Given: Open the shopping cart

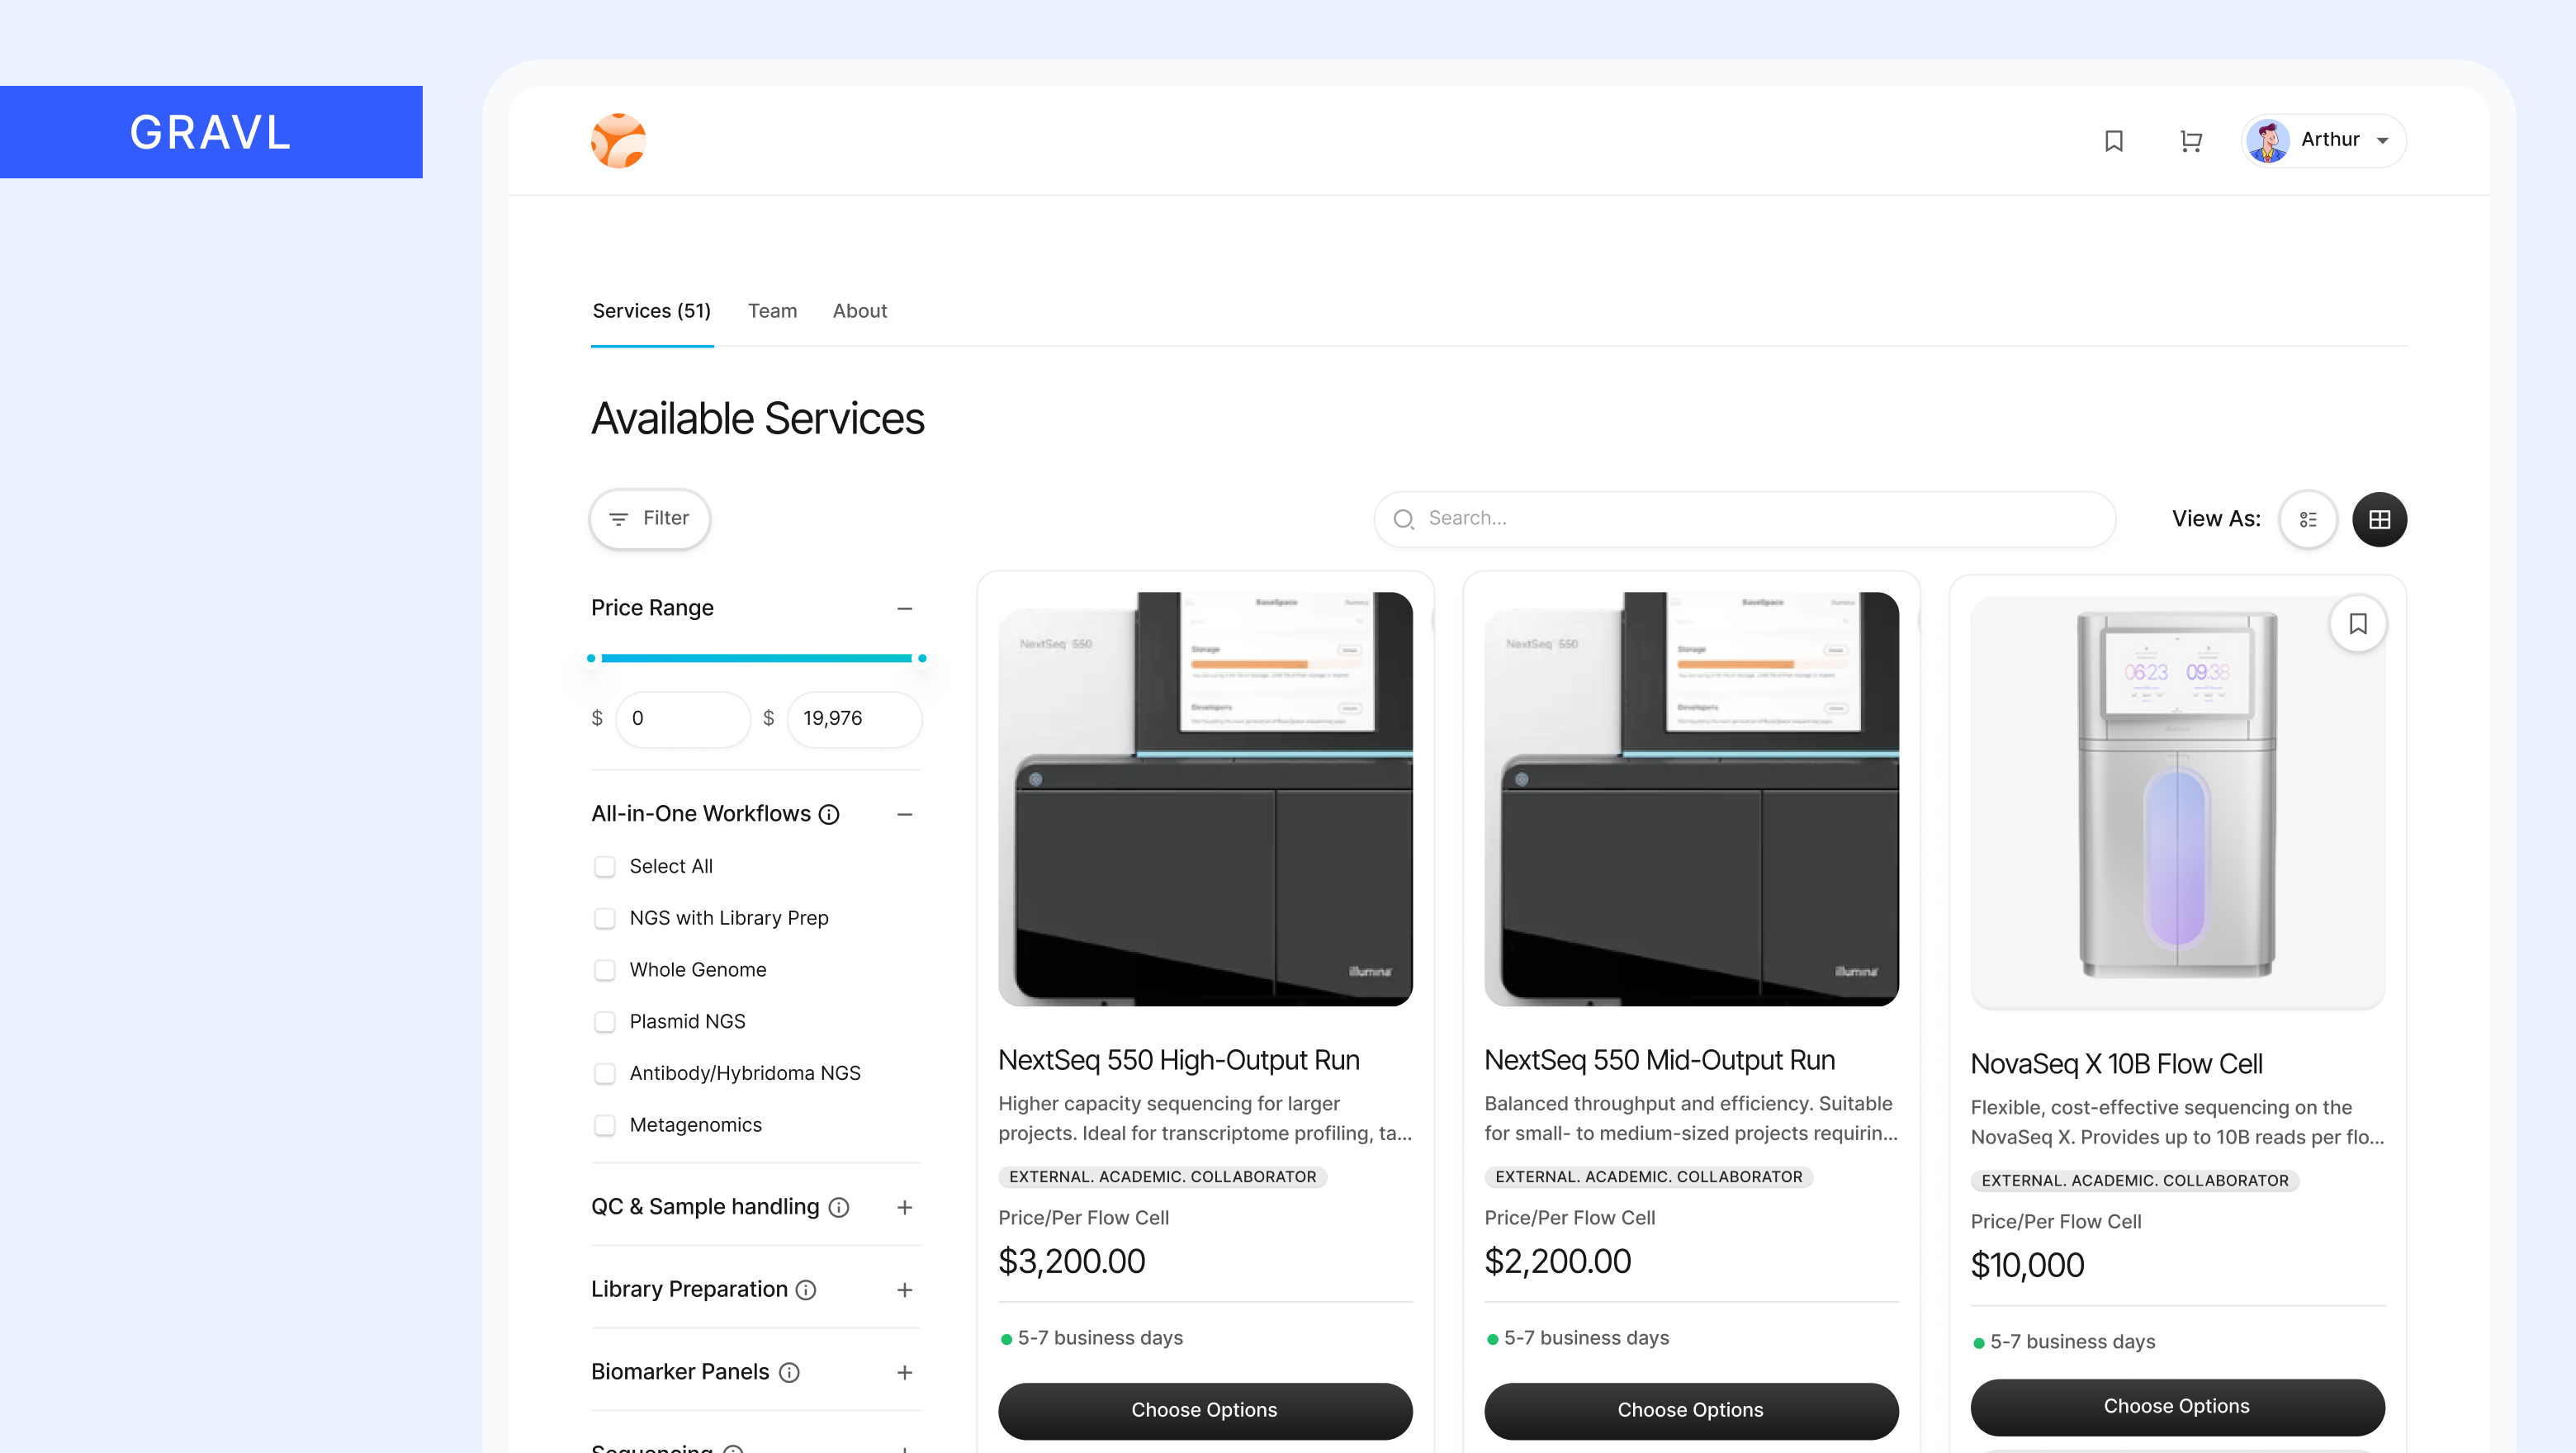Looking at the screenshot, I should tap(2190, 141).
